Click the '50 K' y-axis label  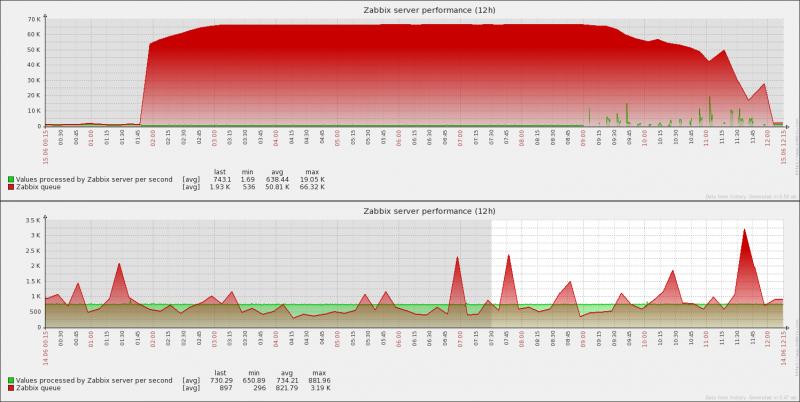(x=34, y=50)
